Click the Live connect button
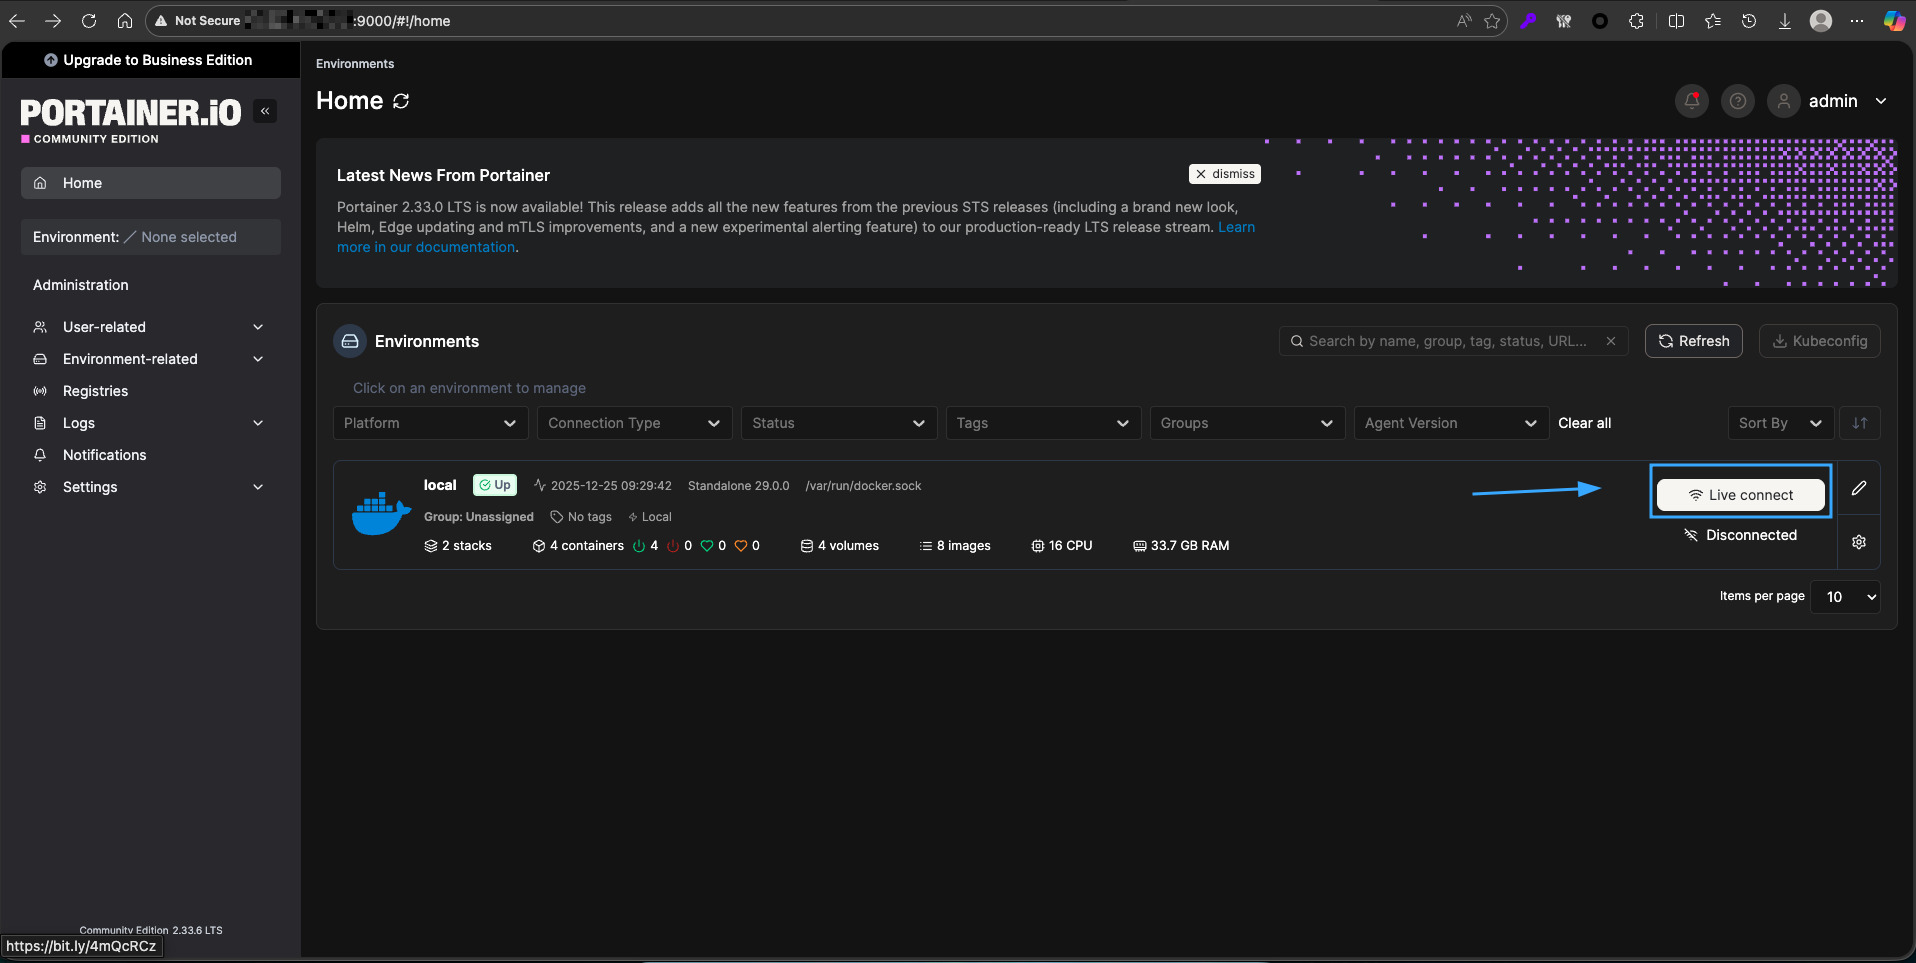 click(1740, 494)
